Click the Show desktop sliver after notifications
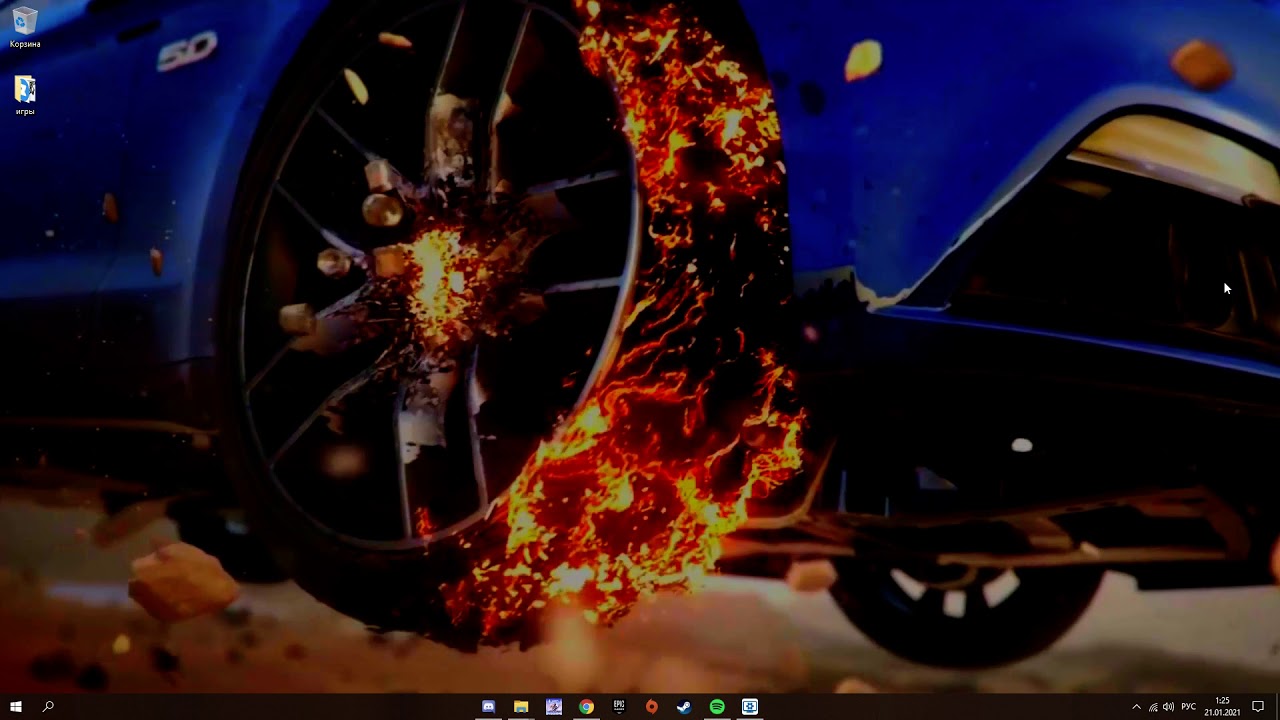The width and height of the screenshot is (1280, 720). click(1277, 707)
